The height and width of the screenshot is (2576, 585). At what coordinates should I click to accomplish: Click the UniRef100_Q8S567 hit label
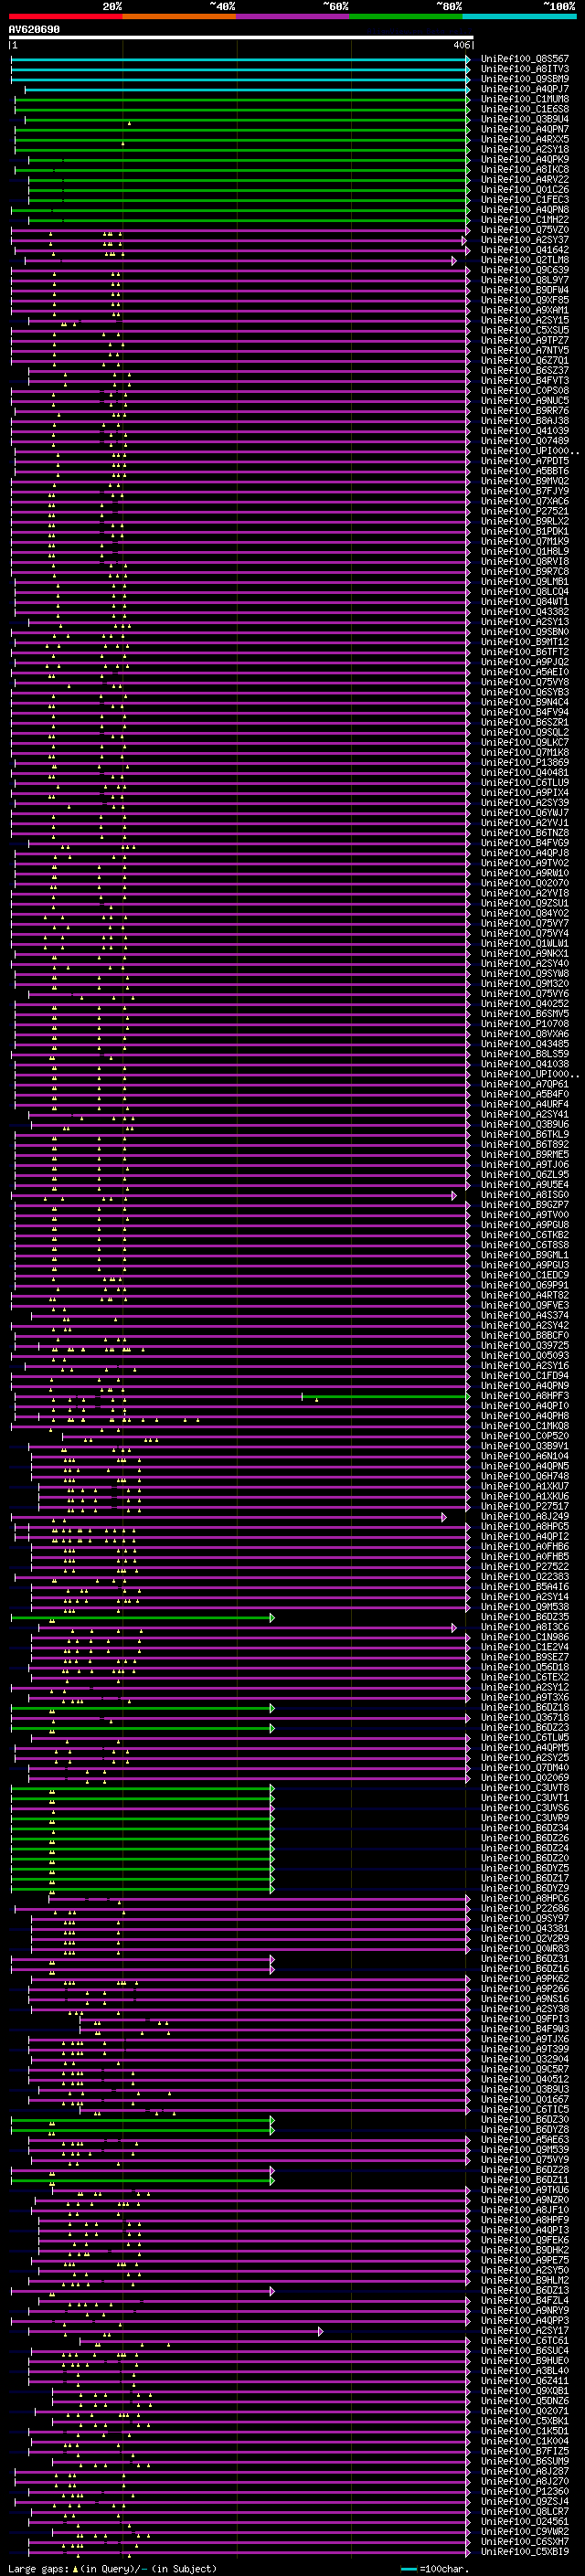[525, 59]
